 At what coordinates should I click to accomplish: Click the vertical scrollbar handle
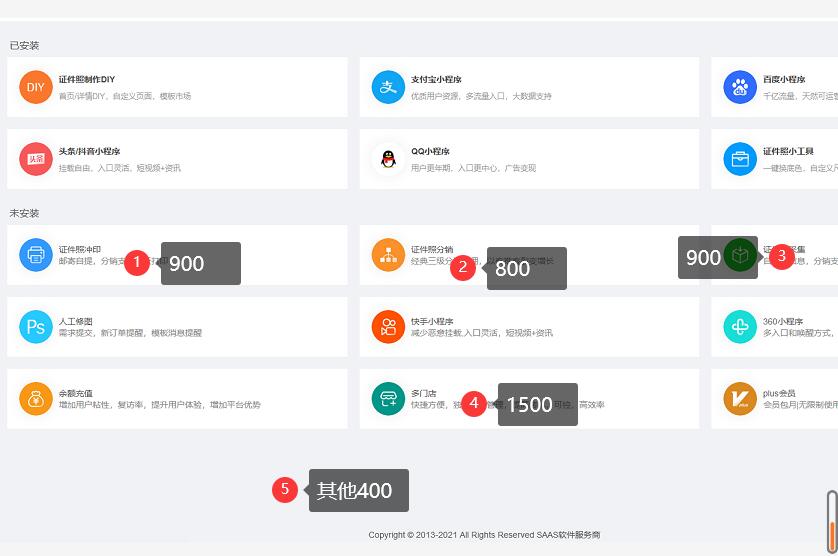[x=831, y=520]
